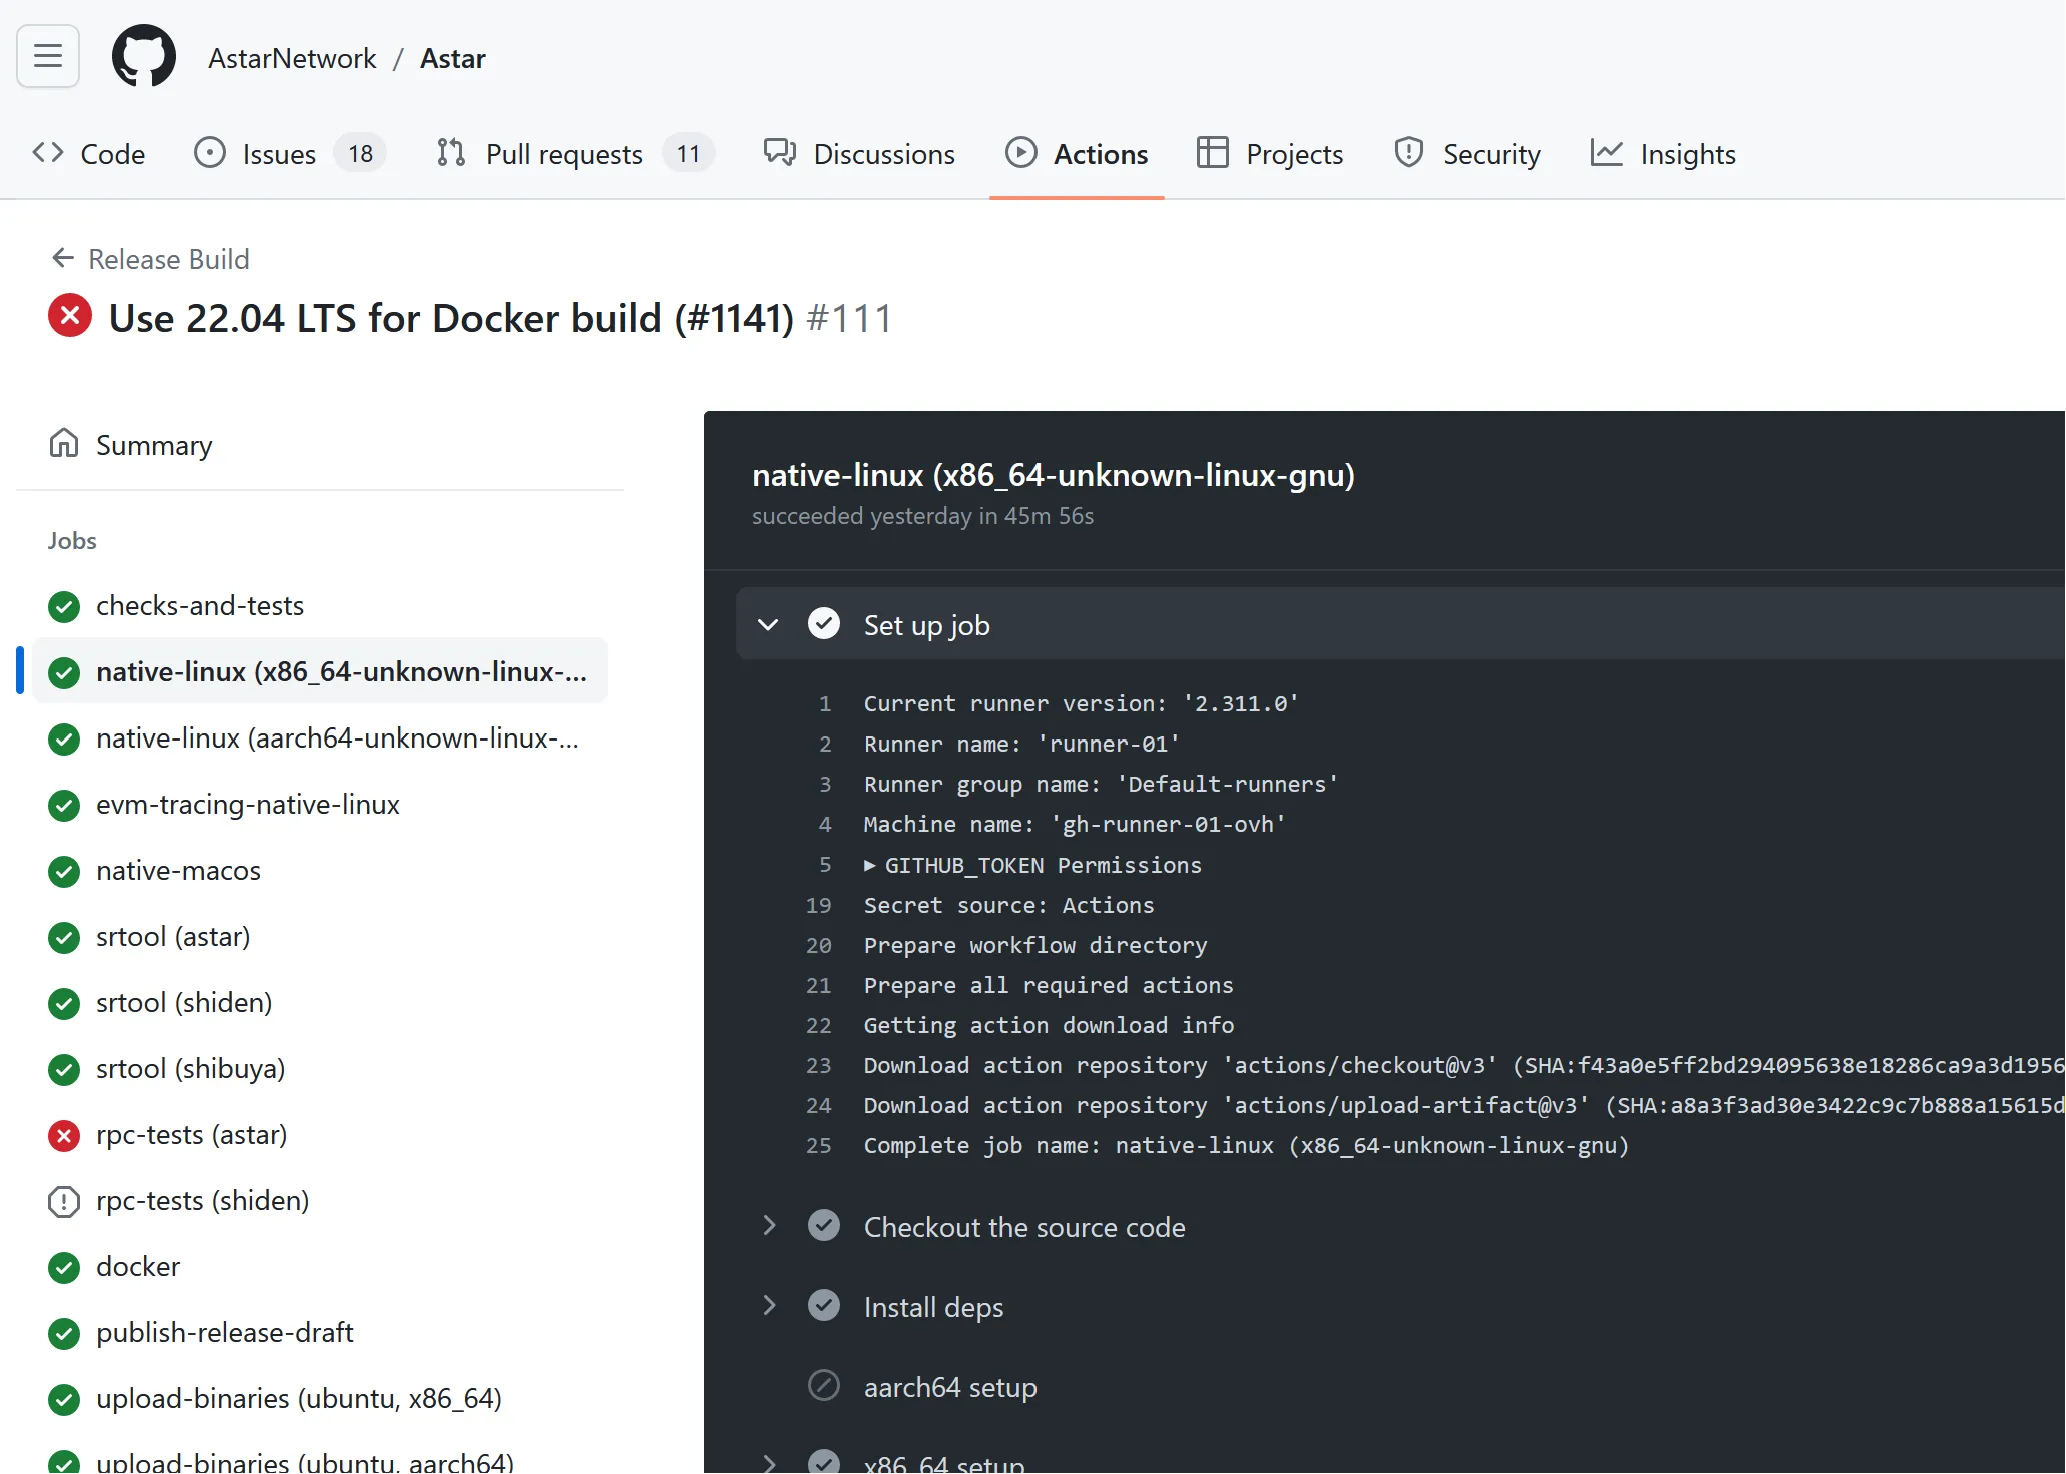Expand the Checkout the source code step
2066x1474 pixels.
pyautogui.click(x=768, y=1226)
